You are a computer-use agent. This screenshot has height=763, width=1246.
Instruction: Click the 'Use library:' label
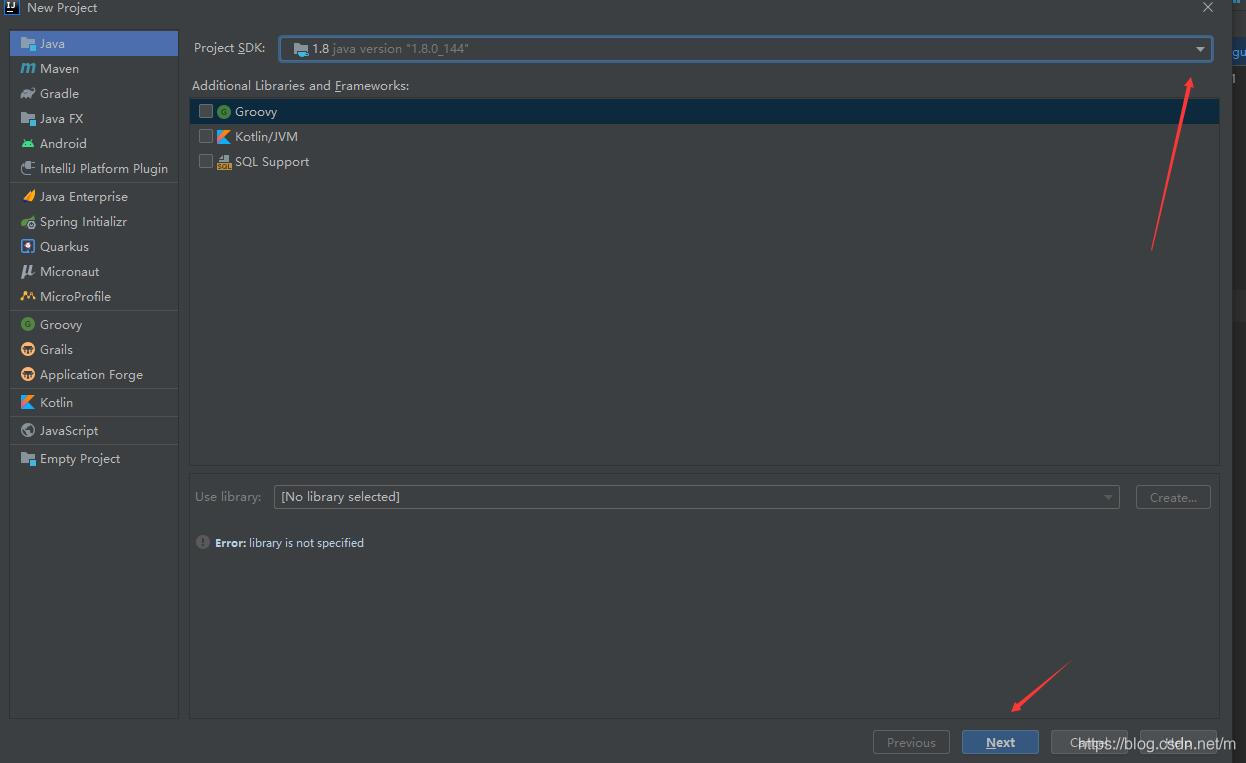228,497
